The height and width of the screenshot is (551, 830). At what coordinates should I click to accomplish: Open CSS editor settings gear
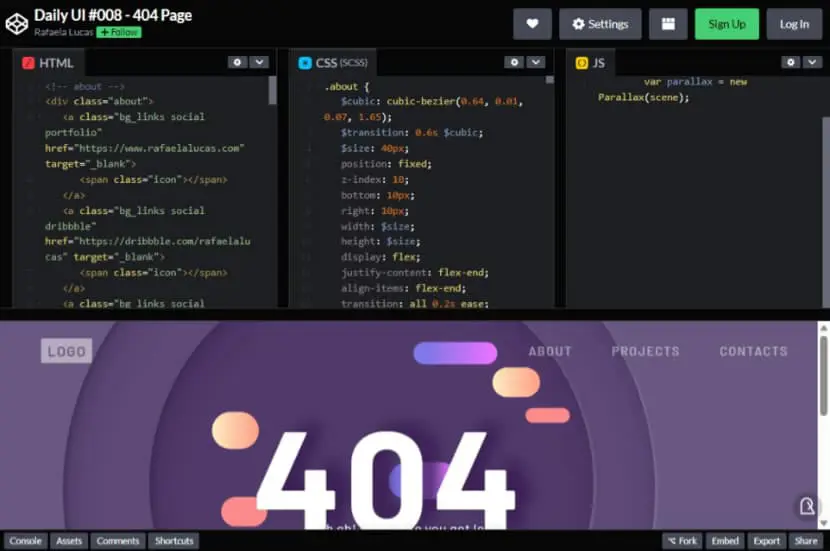tap(513, 62)
